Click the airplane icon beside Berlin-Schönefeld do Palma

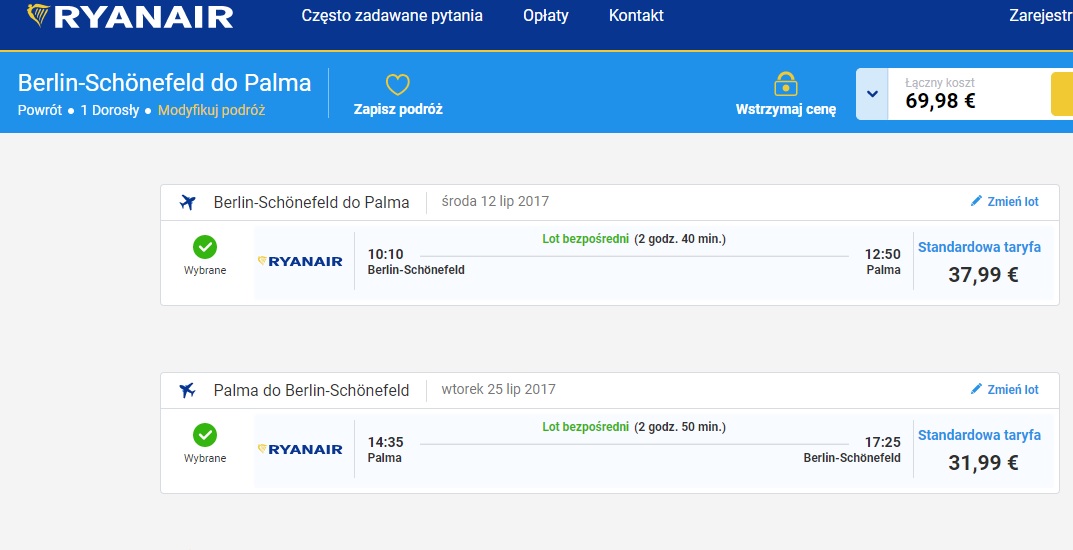click(x=188, y=202)
